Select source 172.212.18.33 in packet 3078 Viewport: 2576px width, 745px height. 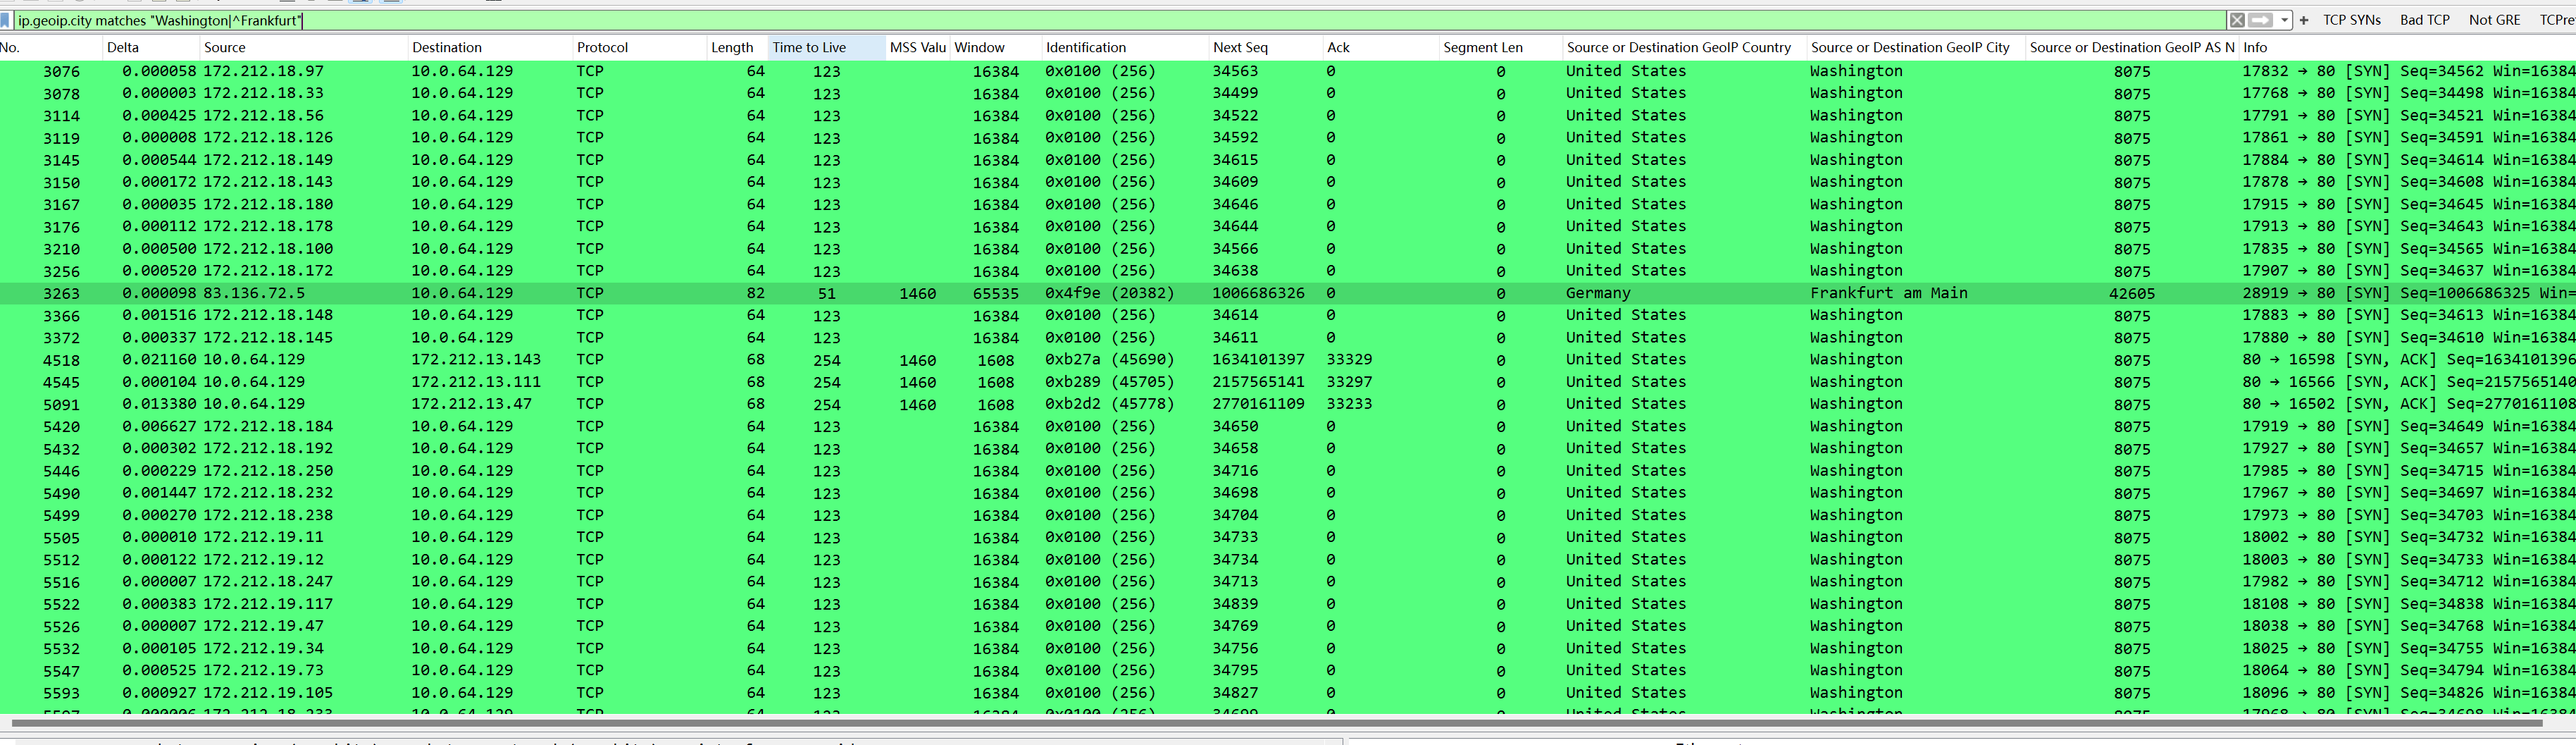[263, 93]
